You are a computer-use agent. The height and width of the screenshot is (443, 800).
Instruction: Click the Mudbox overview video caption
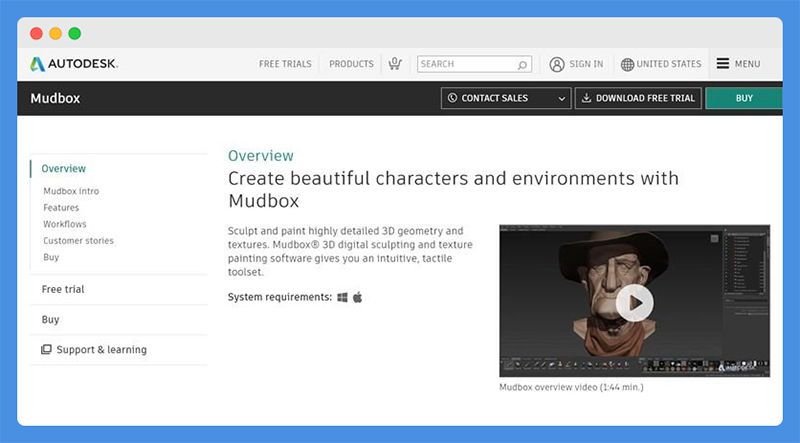tap(571, 387)
